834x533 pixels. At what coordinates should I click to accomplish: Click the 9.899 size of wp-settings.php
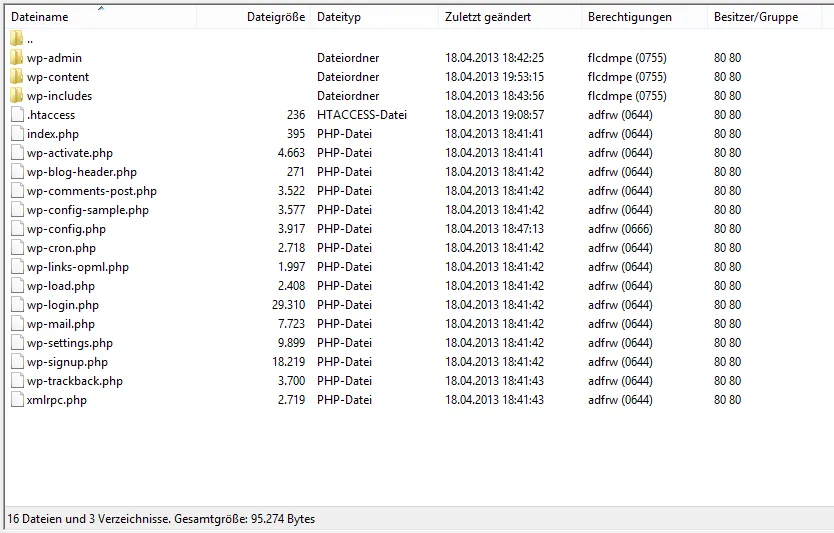(291, 343)
